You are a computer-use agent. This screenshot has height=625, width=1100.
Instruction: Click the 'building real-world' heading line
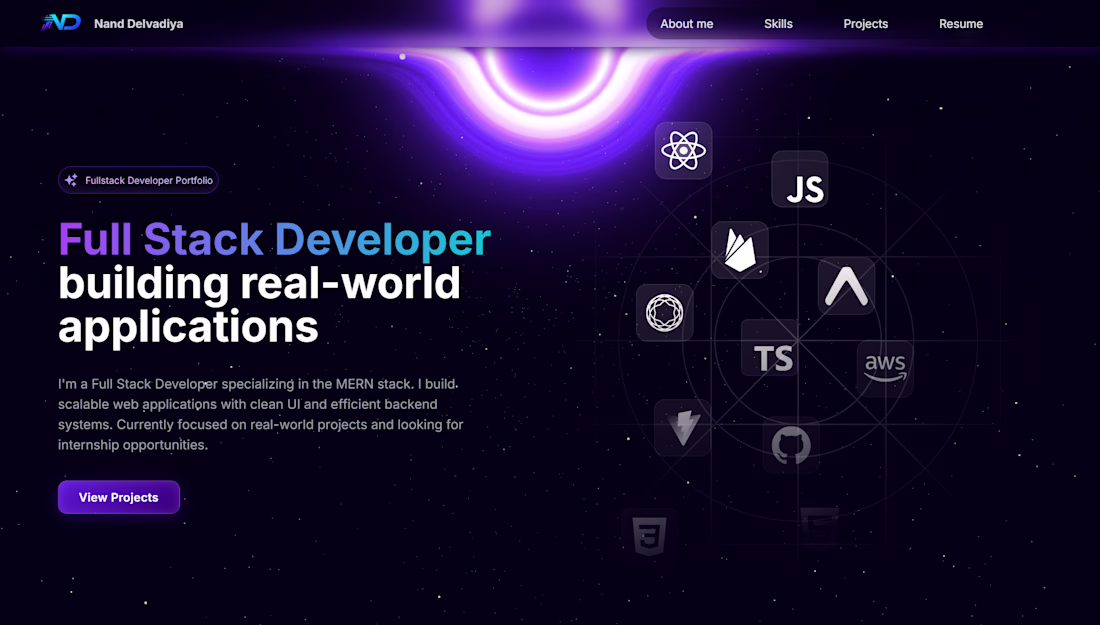pos(259,283)
